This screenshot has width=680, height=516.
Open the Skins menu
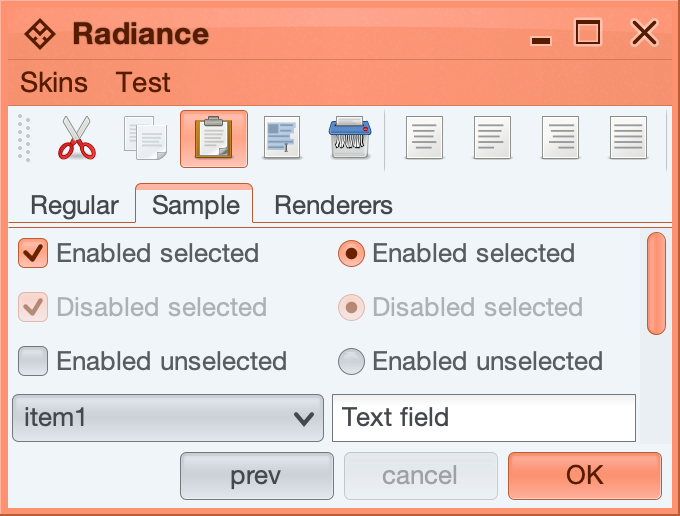click(54, 83)
